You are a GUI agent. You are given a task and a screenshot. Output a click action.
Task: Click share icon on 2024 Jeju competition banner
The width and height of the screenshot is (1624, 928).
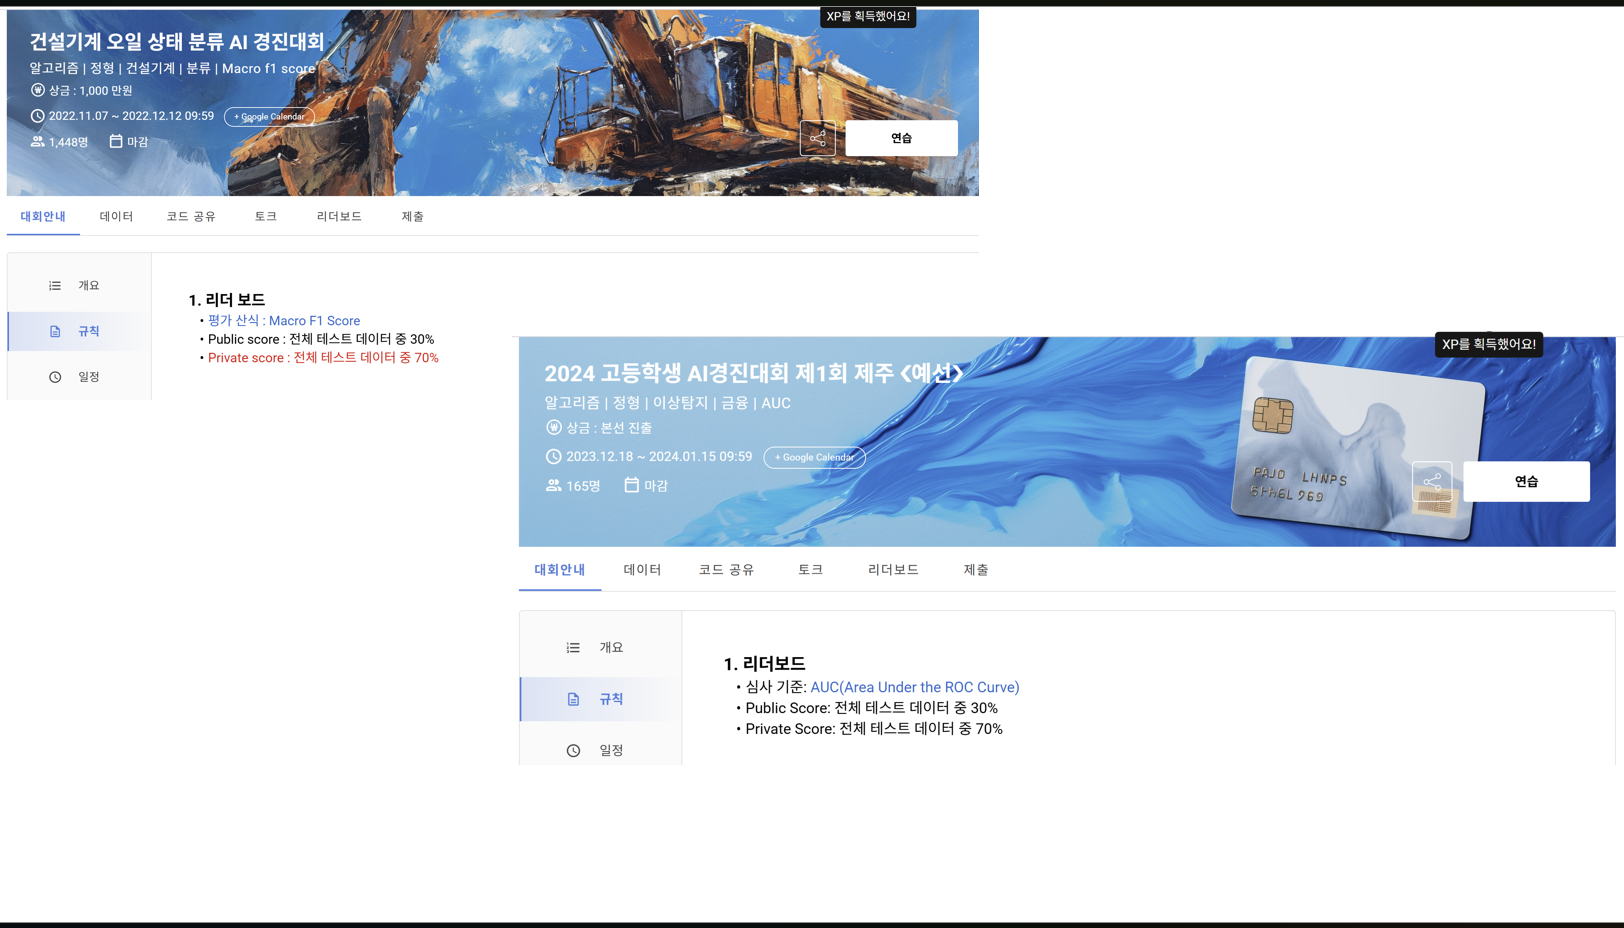1432,481
